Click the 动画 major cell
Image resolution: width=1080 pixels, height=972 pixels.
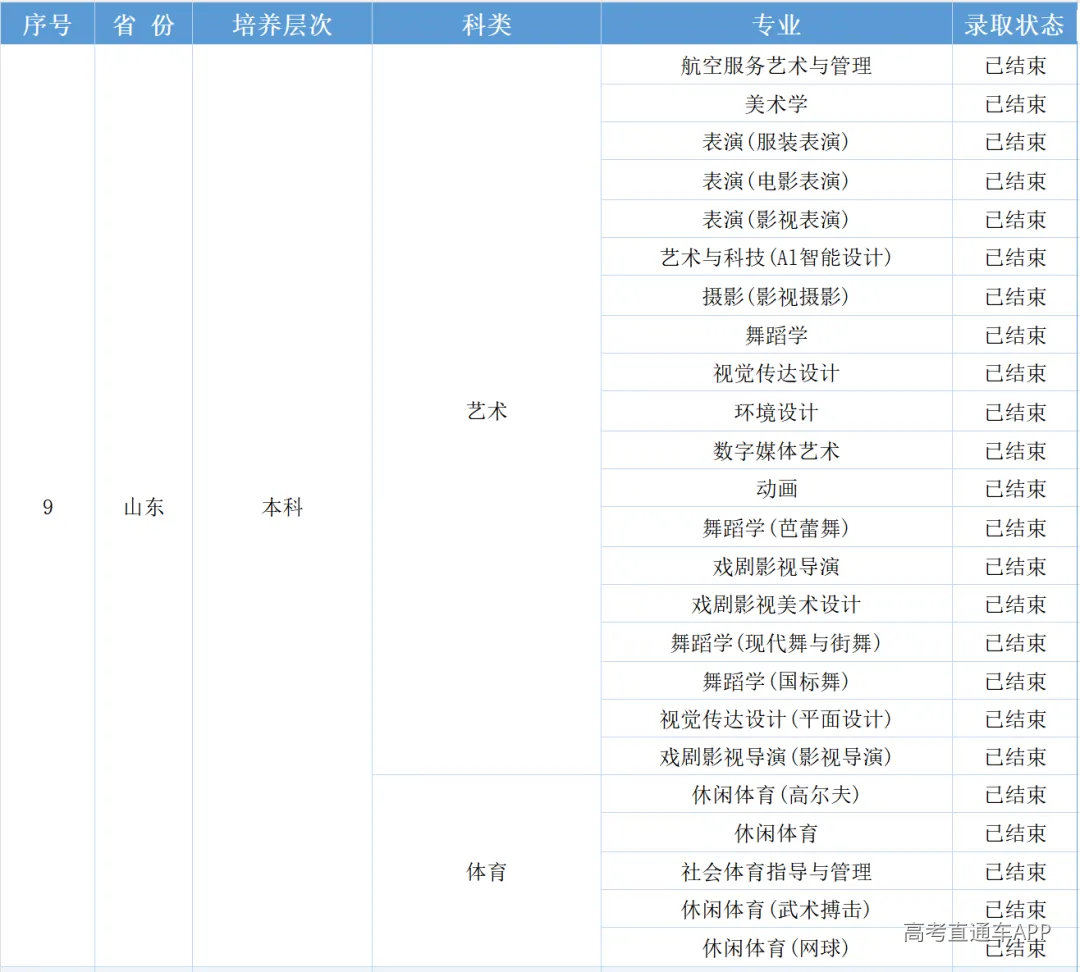(x=776, y=489)
